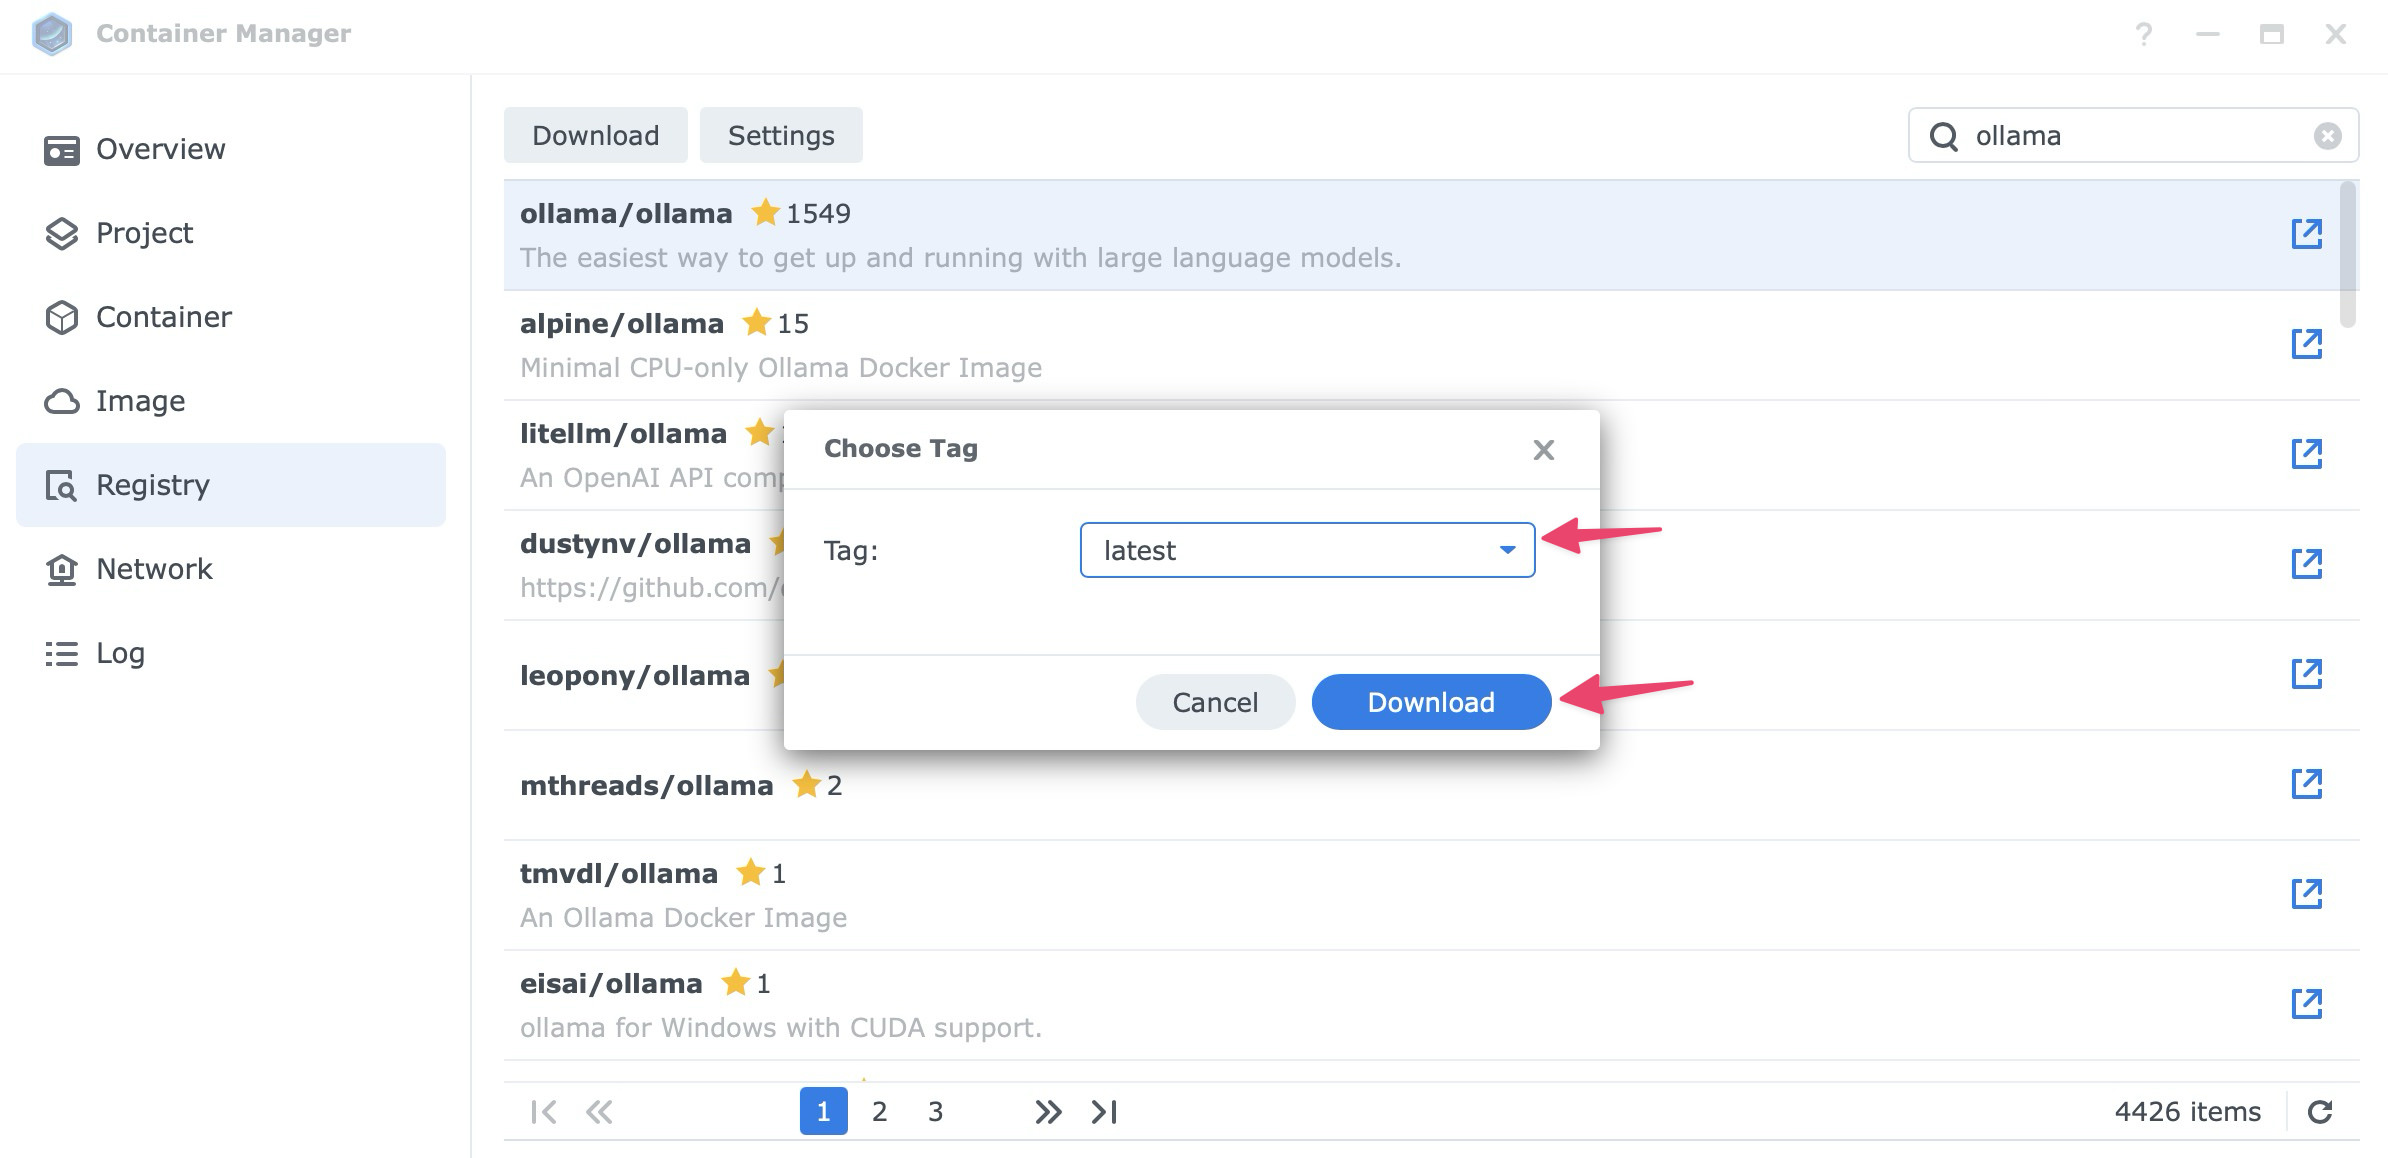Viewport: 2388px width, 1158px height.
Task: Clear the ollama search with the x icon
Action: [x=2328, y=135]
